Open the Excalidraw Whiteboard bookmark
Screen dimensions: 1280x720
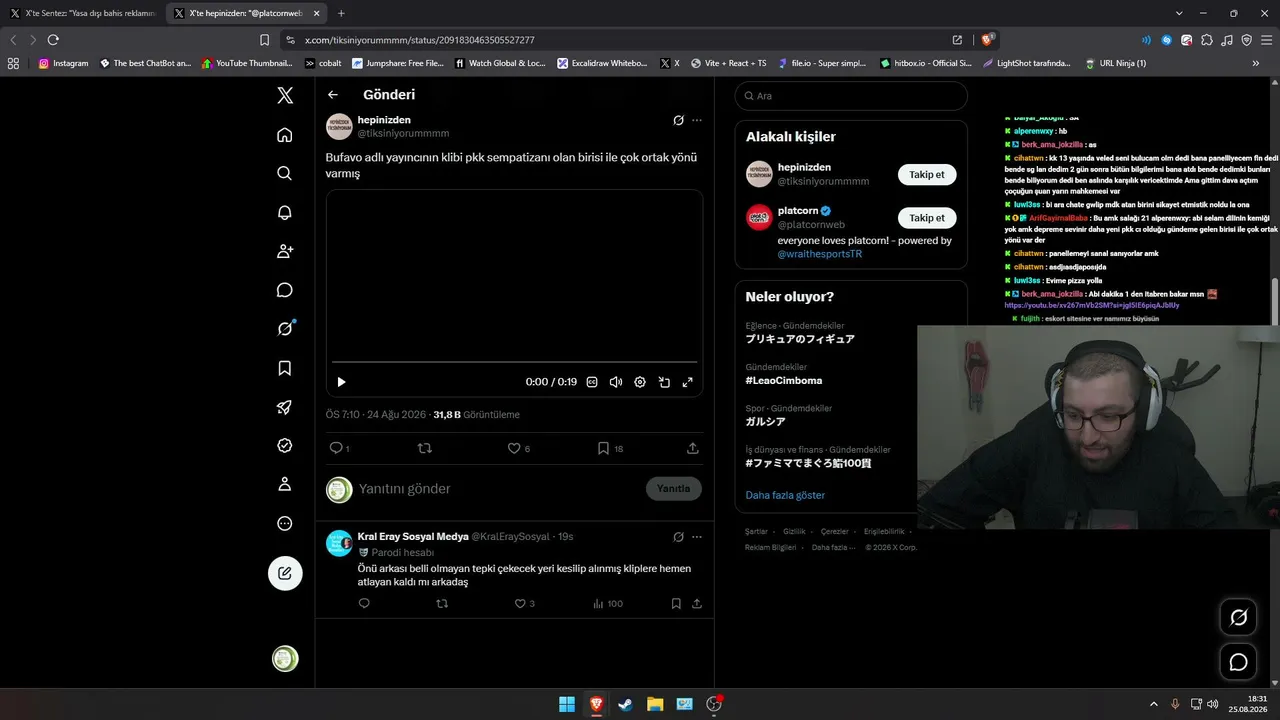(602, 63)
